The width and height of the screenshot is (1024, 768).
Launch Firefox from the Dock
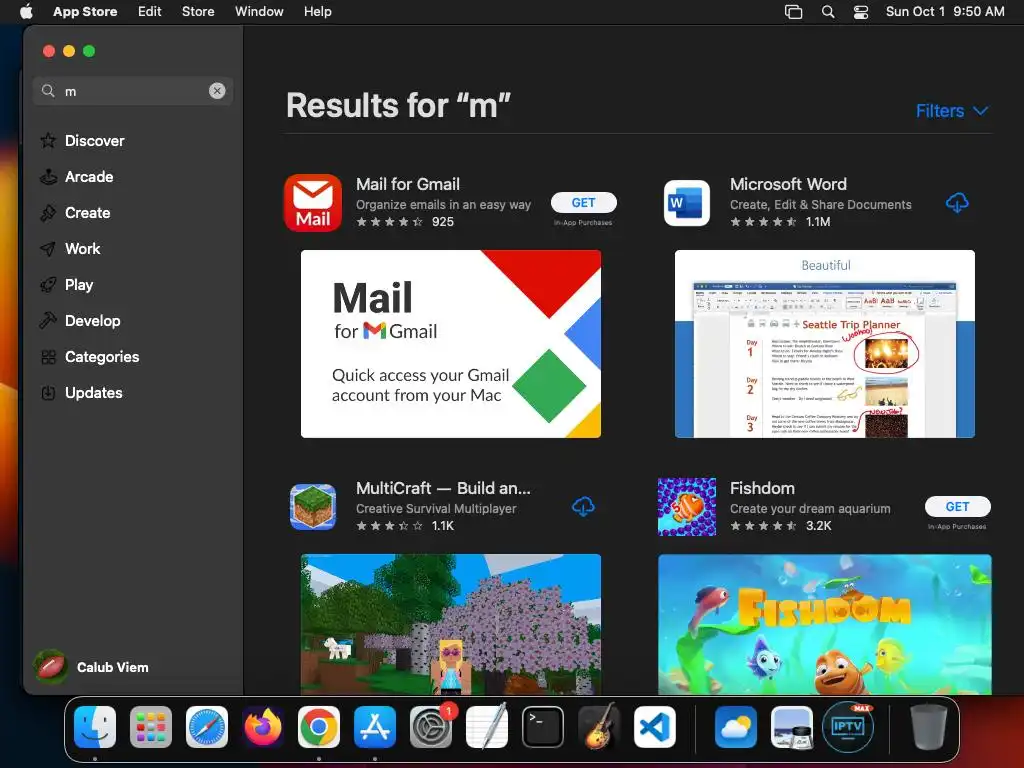pyautogui.click(x=263, y=727)
